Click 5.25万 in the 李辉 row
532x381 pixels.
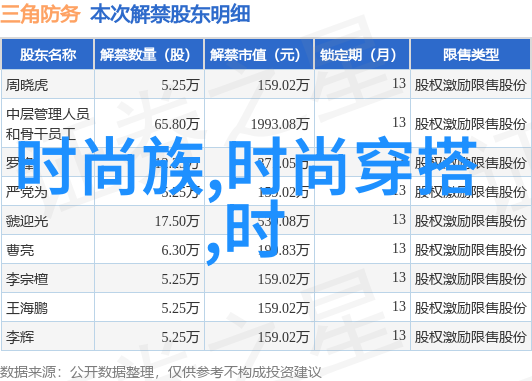[x=180, y=337]
